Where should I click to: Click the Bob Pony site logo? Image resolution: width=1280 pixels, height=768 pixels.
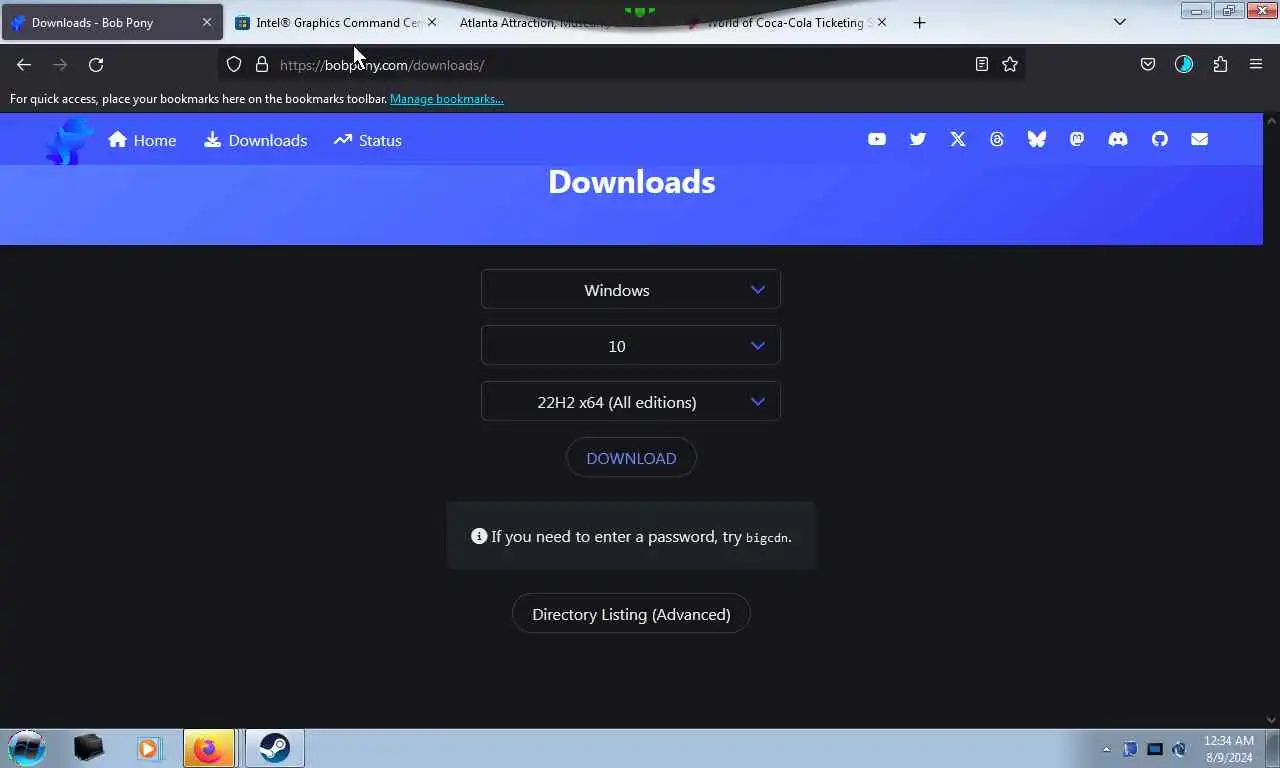(69, 141)
